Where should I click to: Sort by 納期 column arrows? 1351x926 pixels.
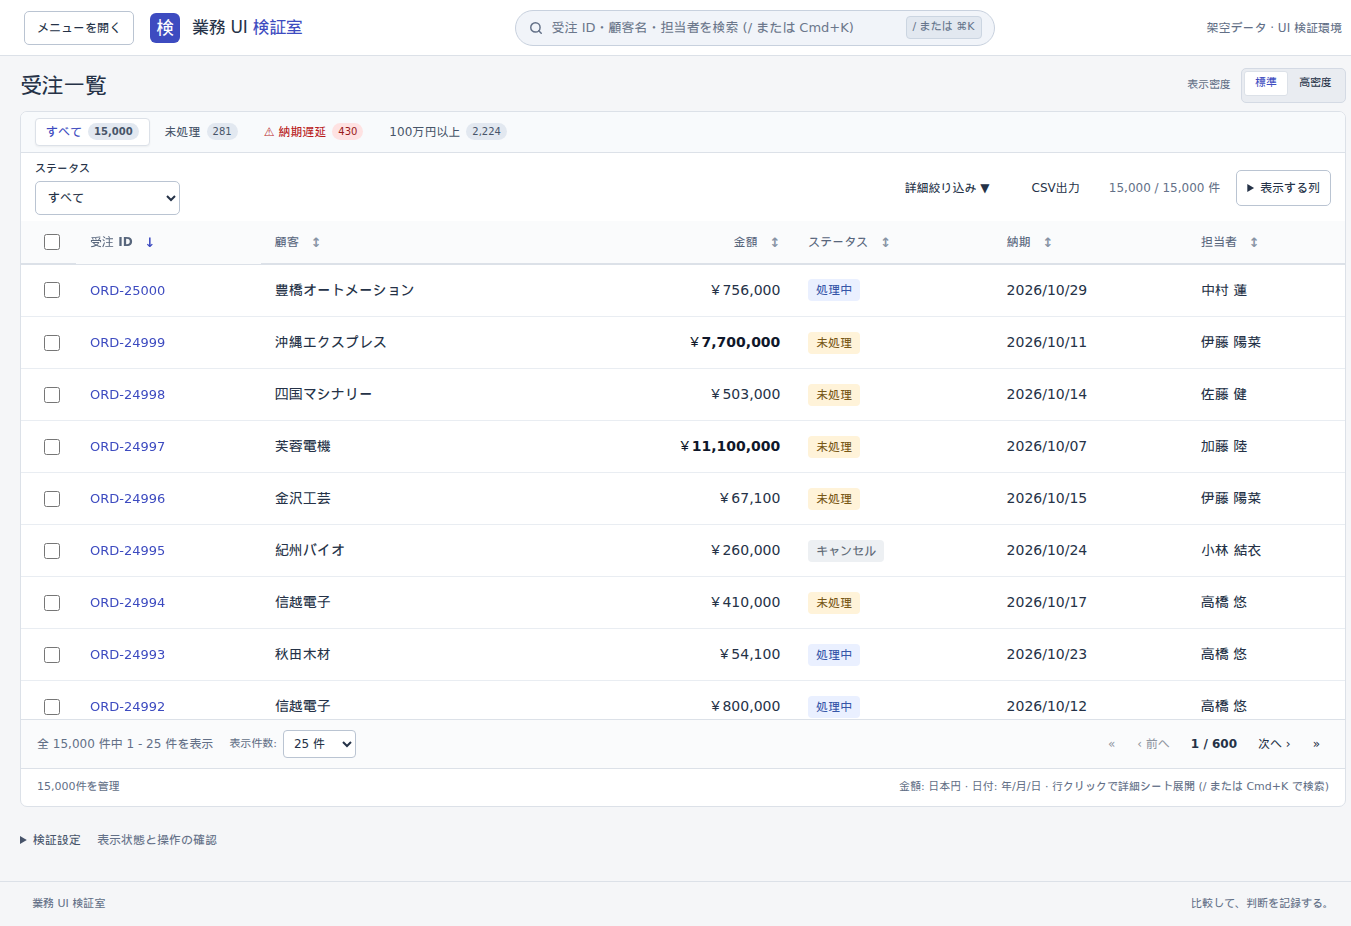point(1047,242)
